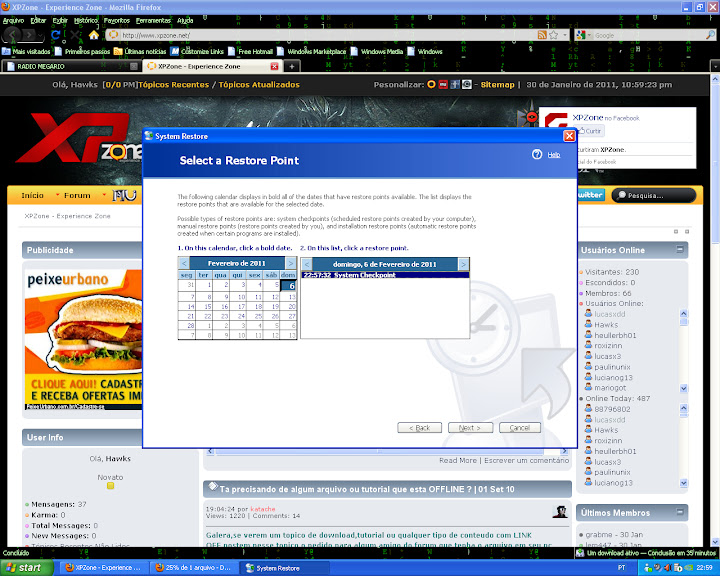Click the tab list dropdown arrow
Viewport: 720px width, 576px height.
click(715, 67)
